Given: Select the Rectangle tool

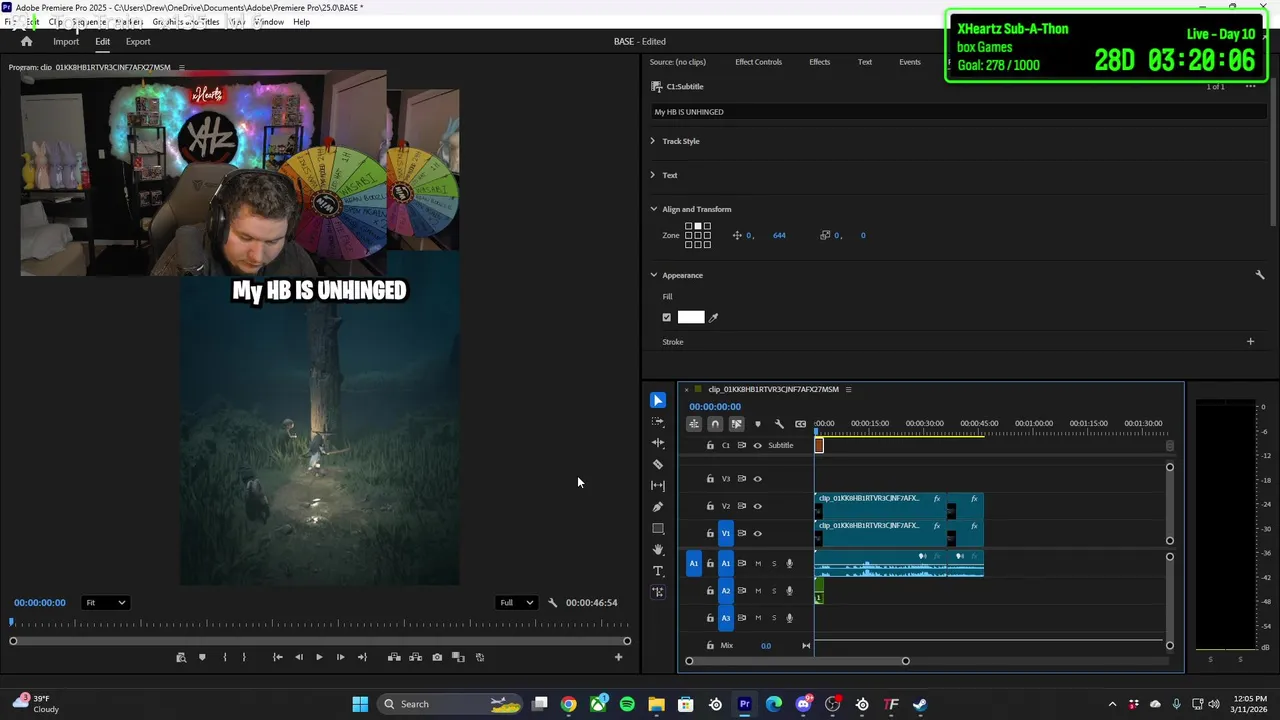Looking at the screenshot, I should tap(658, 528).
